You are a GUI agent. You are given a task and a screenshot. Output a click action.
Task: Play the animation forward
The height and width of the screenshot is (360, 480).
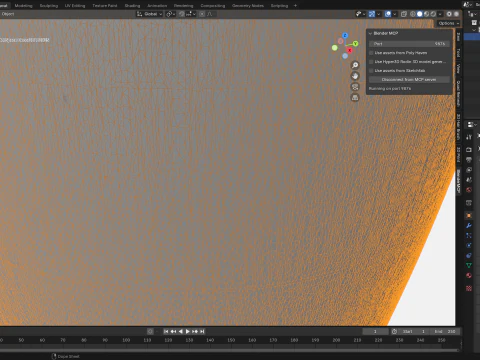tap(188, 331)
